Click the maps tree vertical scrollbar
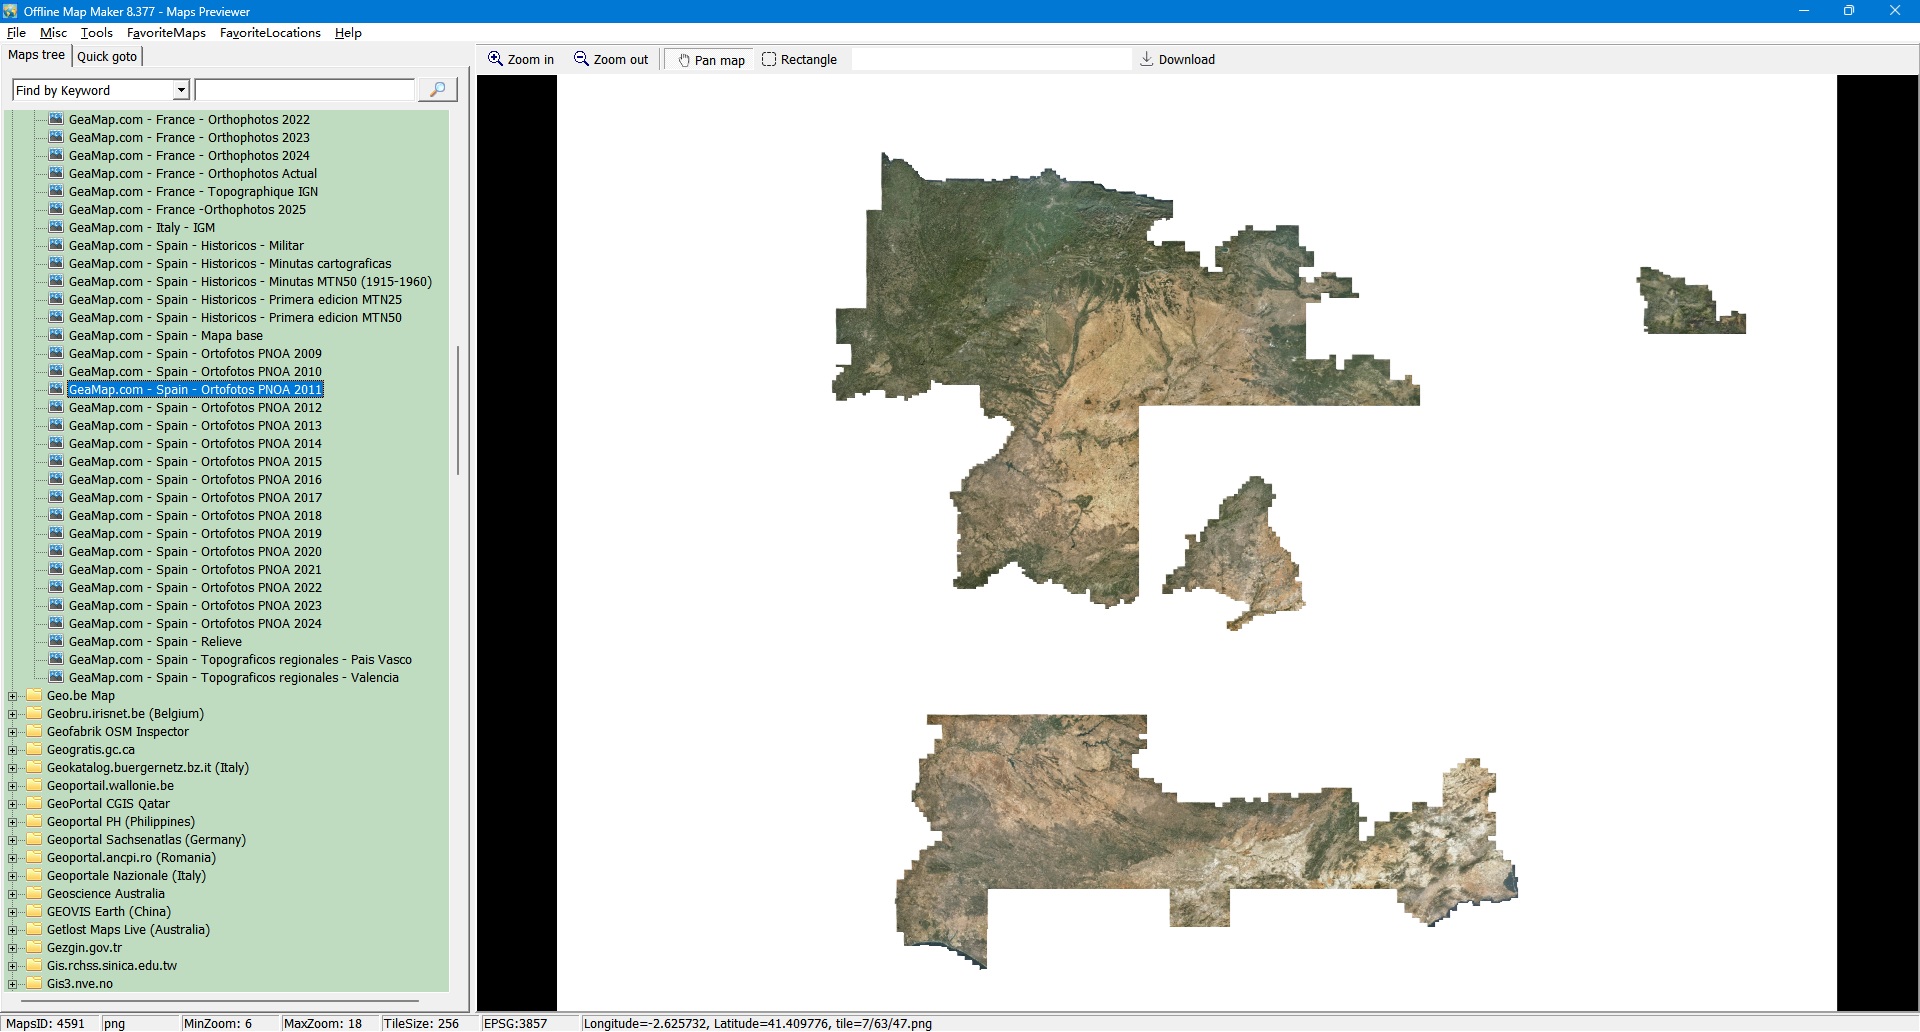Screen dimensions: 1920x1032 click(458, 410)
